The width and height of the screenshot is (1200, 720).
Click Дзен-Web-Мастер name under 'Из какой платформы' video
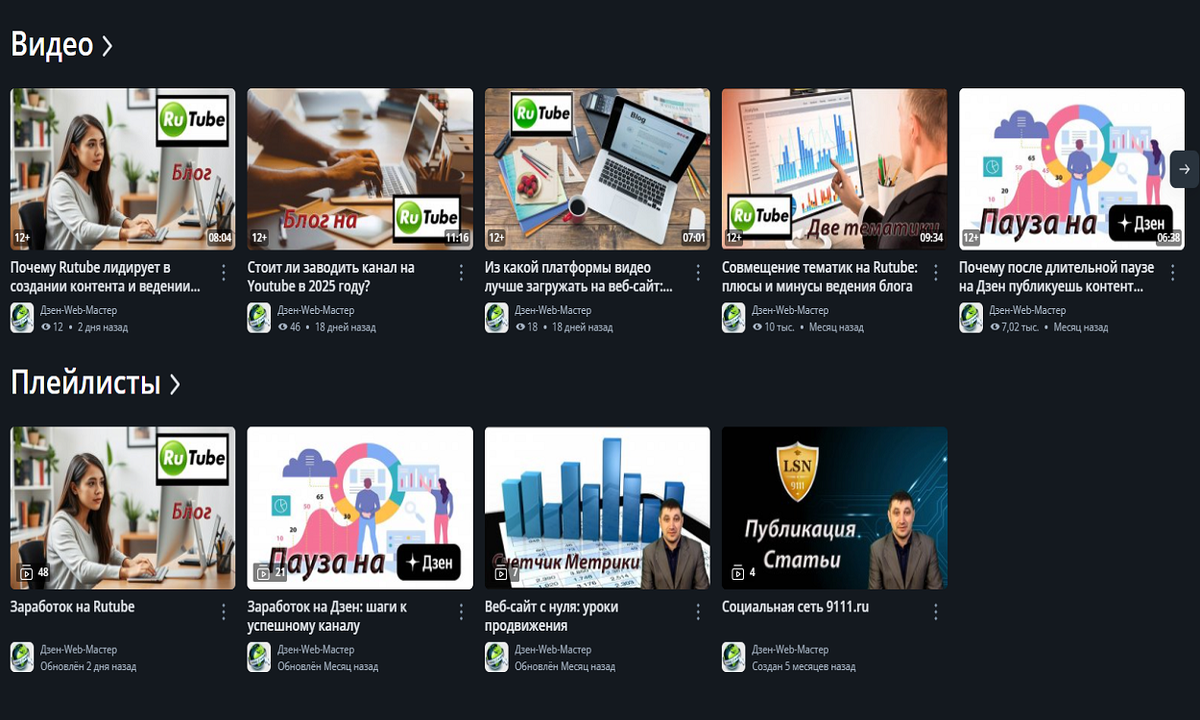pos(553,311)
